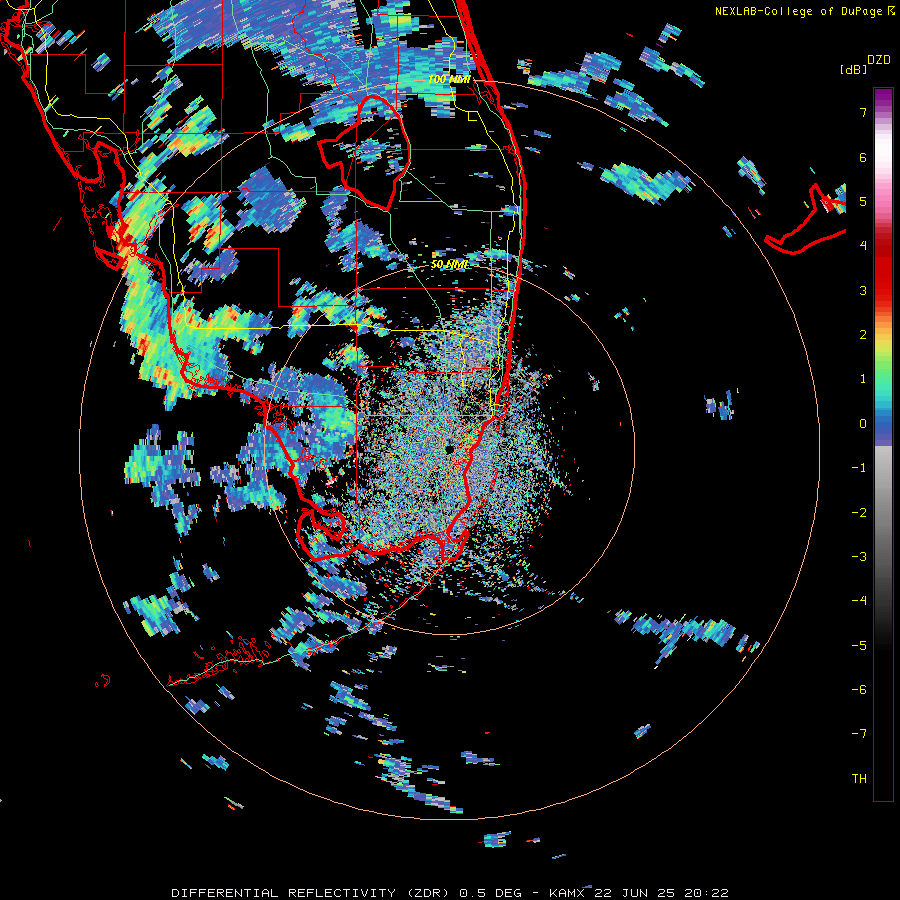Click the 1 value on color scale
Screen dimensions: 900x900
point(863,379)
